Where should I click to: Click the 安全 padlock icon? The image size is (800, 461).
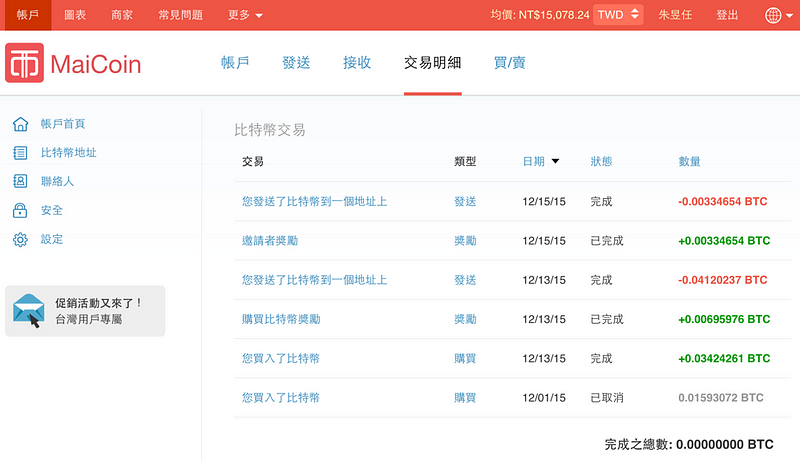pyautogui.click(x=20, y=211)
